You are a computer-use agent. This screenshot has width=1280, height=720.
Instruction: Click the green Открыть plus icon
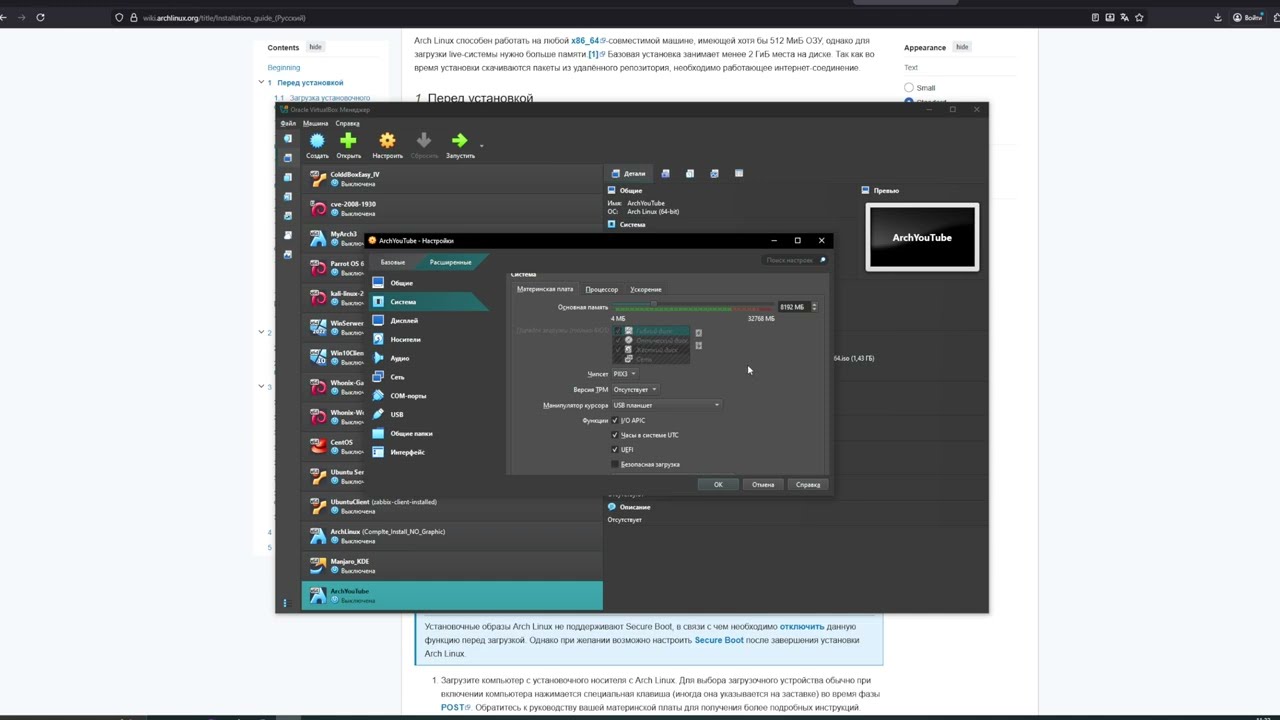[x=348, y=141]
